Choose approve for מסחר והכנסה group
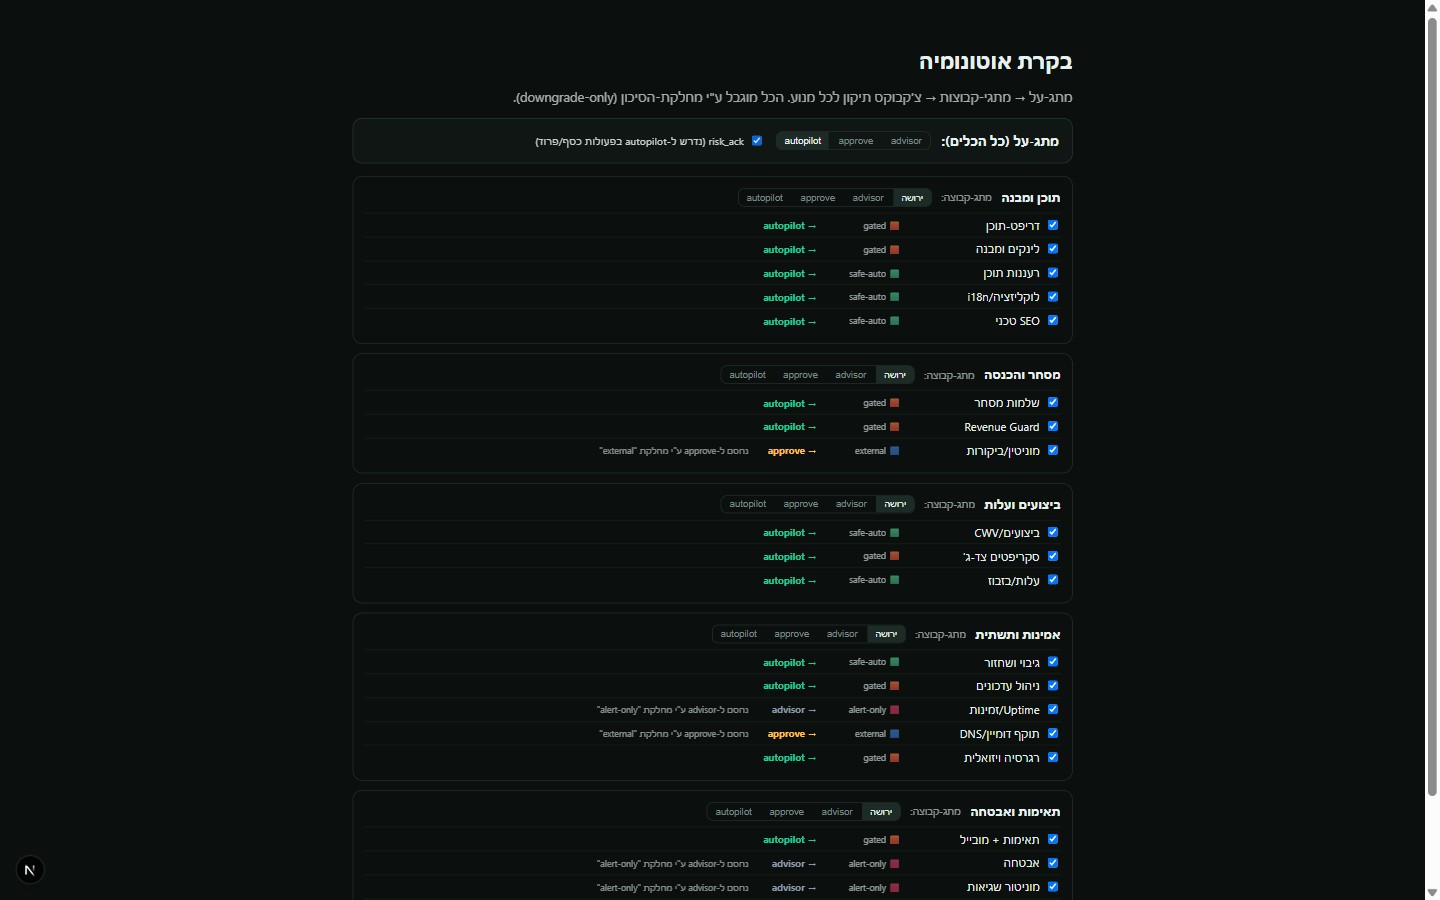The image size is (1440, 900). pyautogui.click(x=800, y=375)
